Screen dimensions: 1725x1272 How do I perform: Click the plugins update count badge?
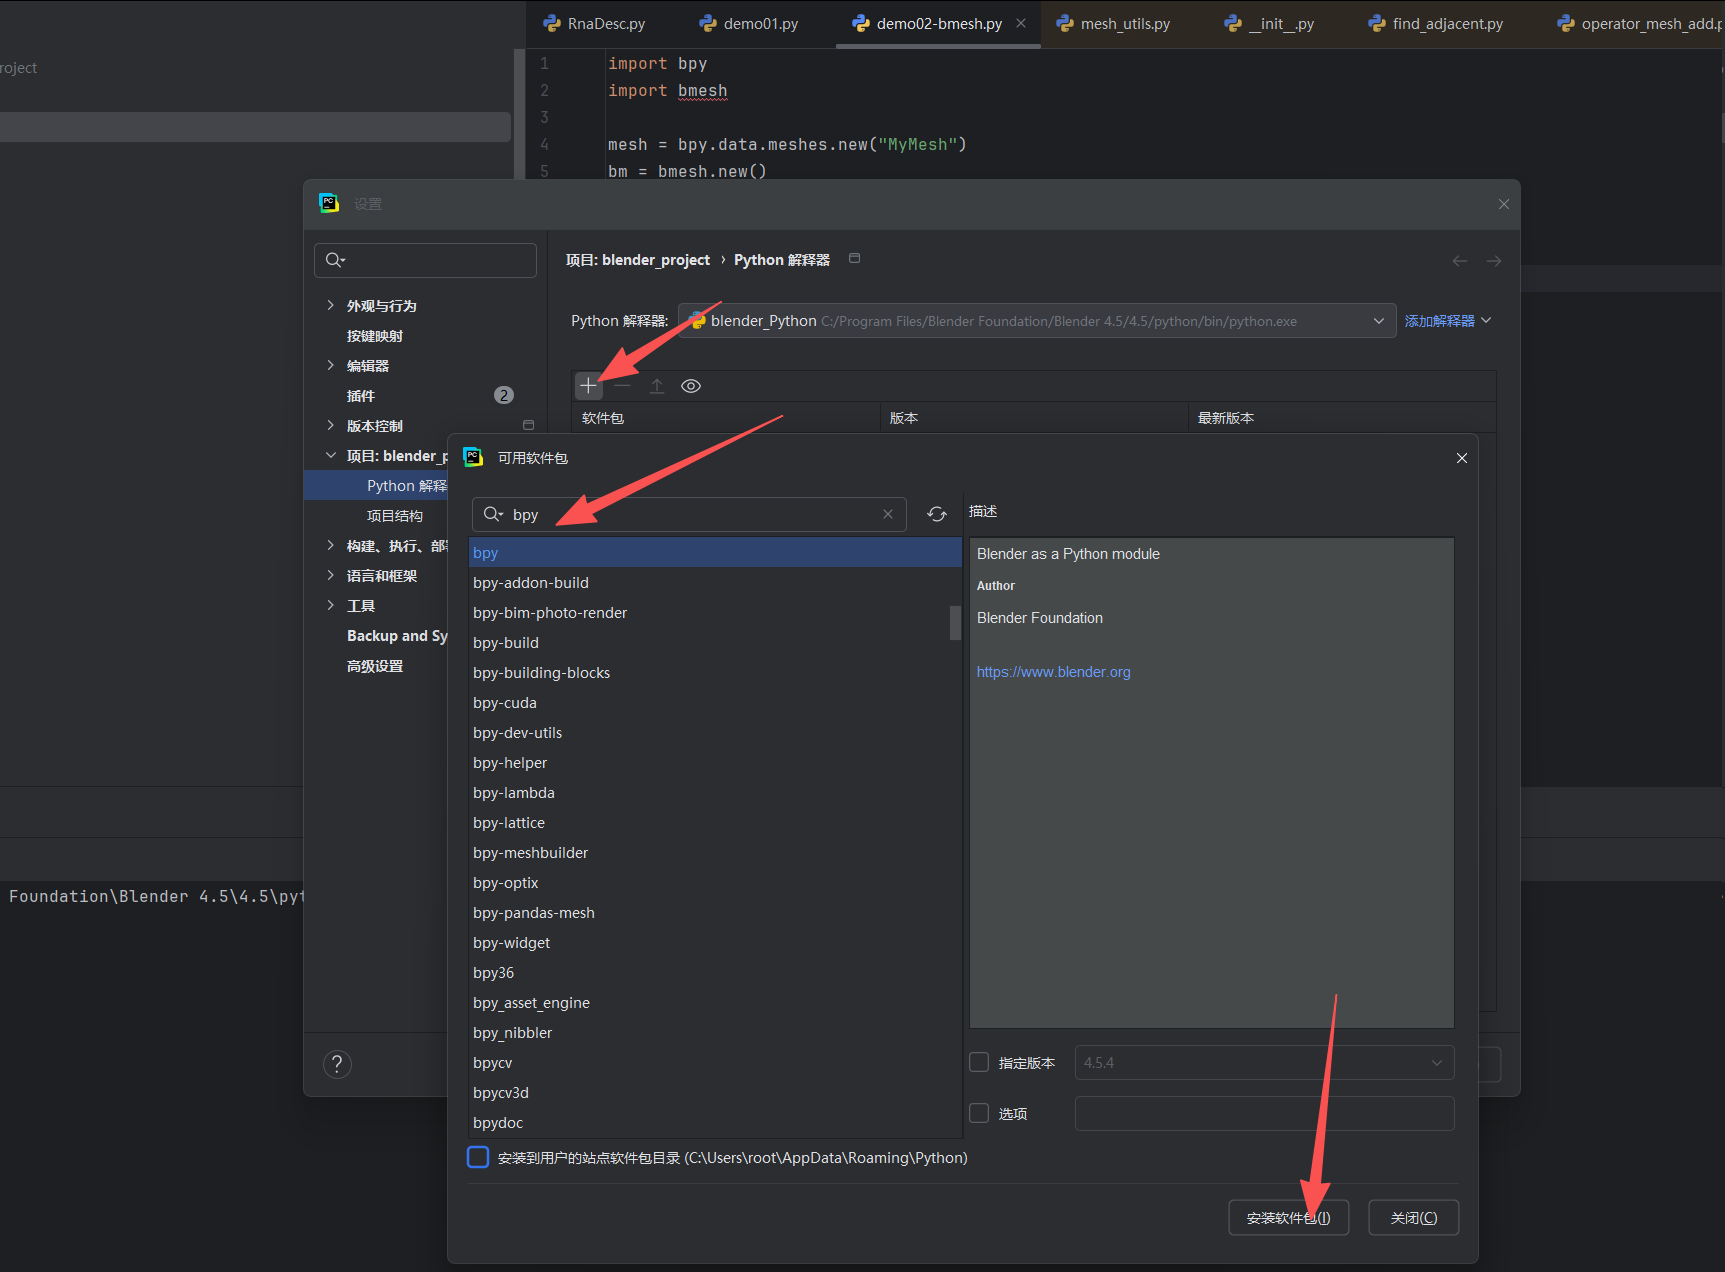coord(504,396)
